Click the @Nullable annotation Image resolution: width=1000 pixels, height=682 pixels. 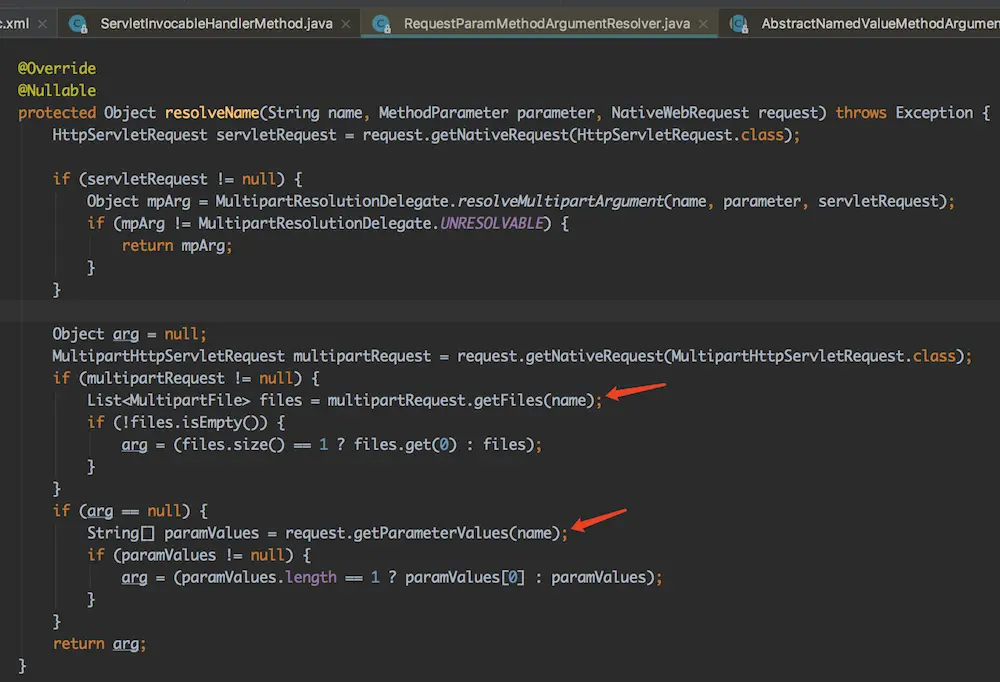[x=57, y=90]
